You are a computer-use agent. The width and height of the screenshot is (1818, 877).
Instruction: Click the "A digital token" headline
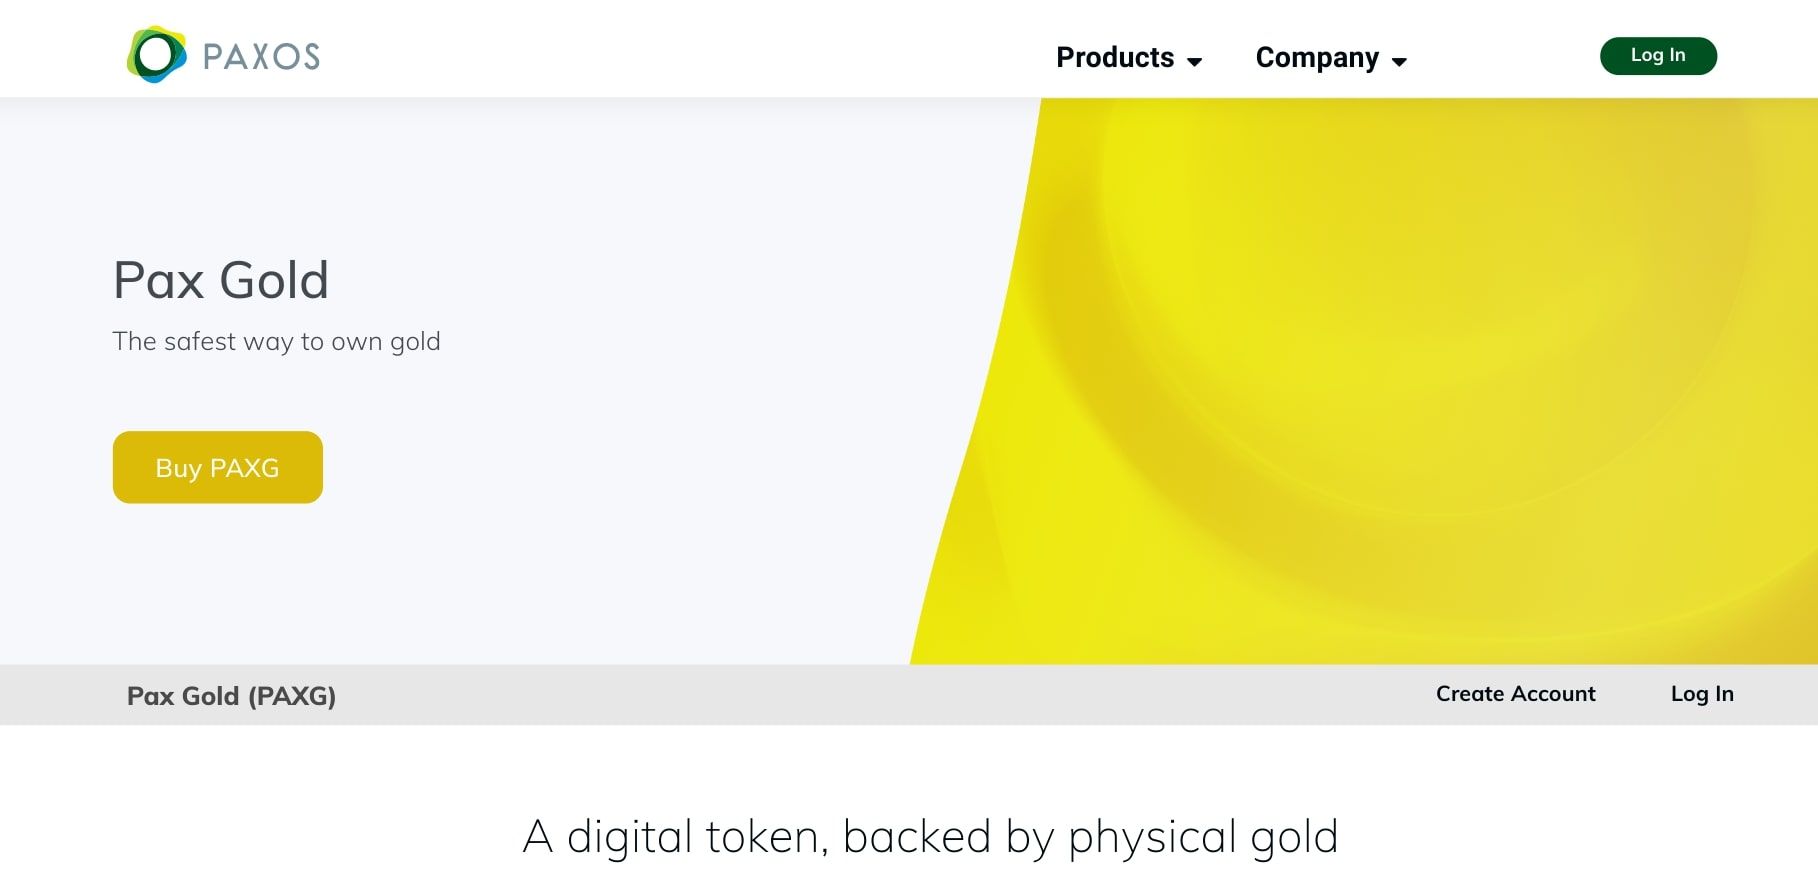click(930, 837)
